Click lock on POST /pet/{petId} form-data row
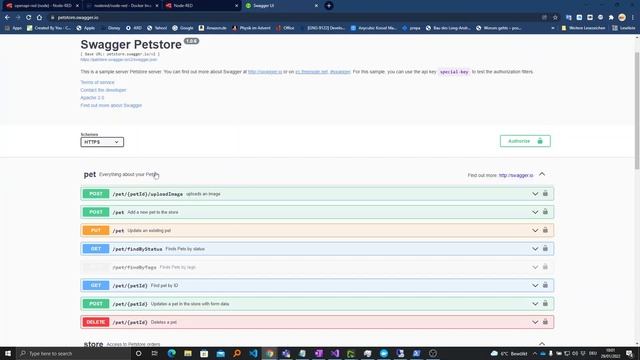 pyautogui.click(x=545, y=304)
